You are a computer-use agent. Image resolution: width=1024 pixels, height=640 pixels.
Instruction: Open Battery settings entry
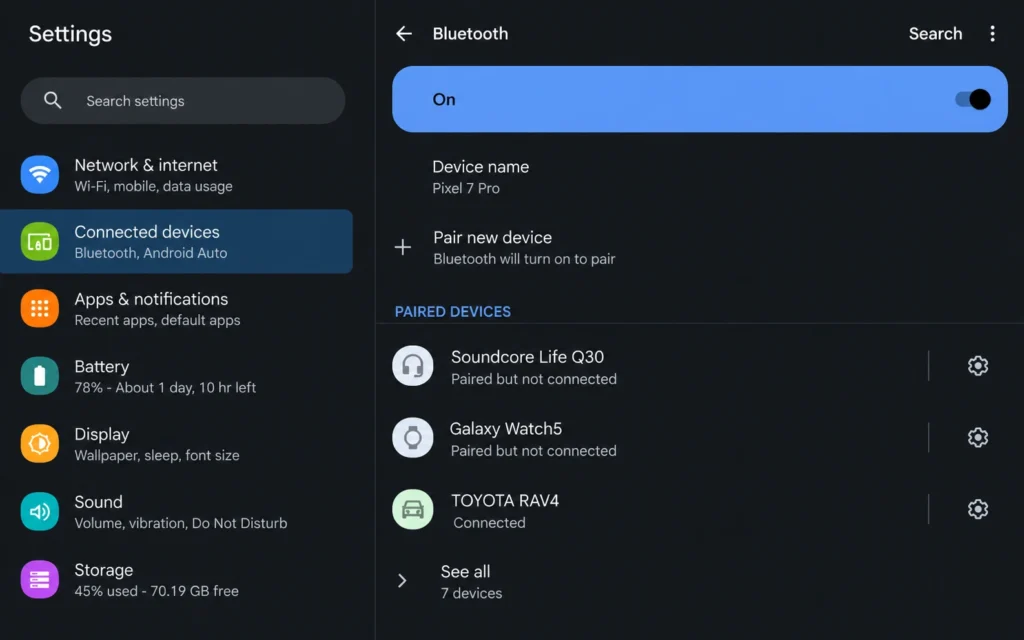176,376
